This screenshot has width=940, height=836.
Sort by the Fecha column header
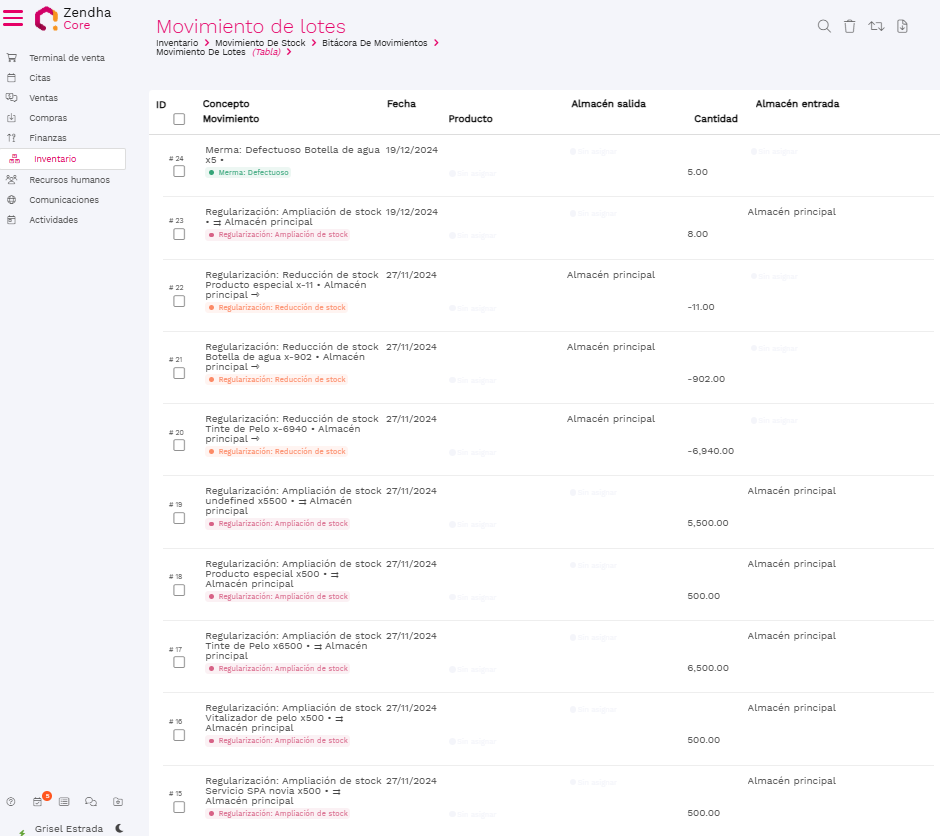click(401, 104)
